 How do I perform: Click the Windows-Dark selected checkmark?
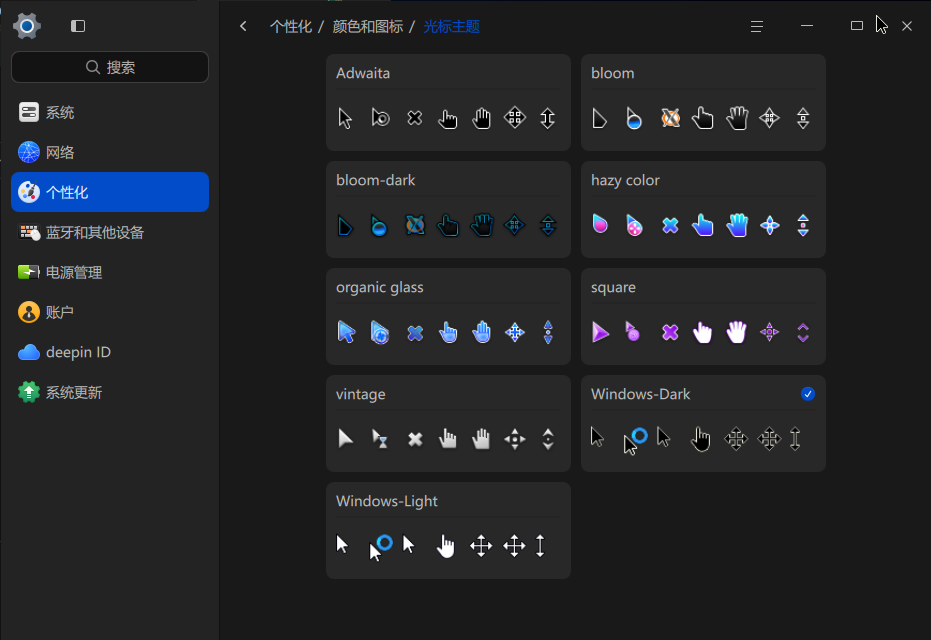pyautogui.click(x=808, y=394)
